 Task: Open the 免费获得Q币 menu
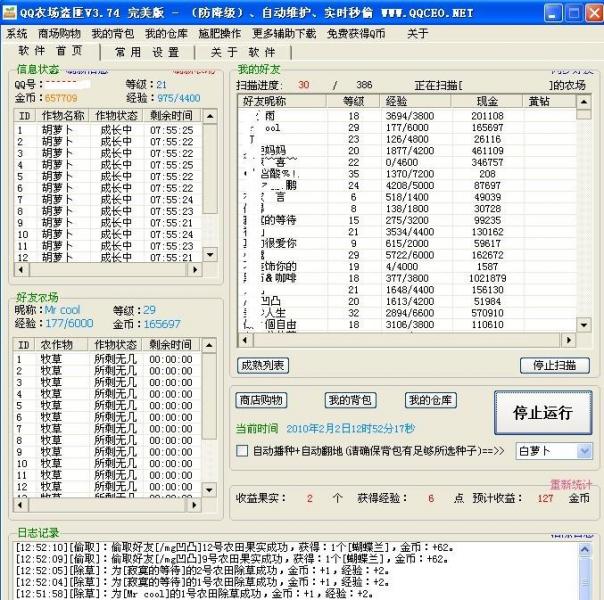click(x=356, y=34)
